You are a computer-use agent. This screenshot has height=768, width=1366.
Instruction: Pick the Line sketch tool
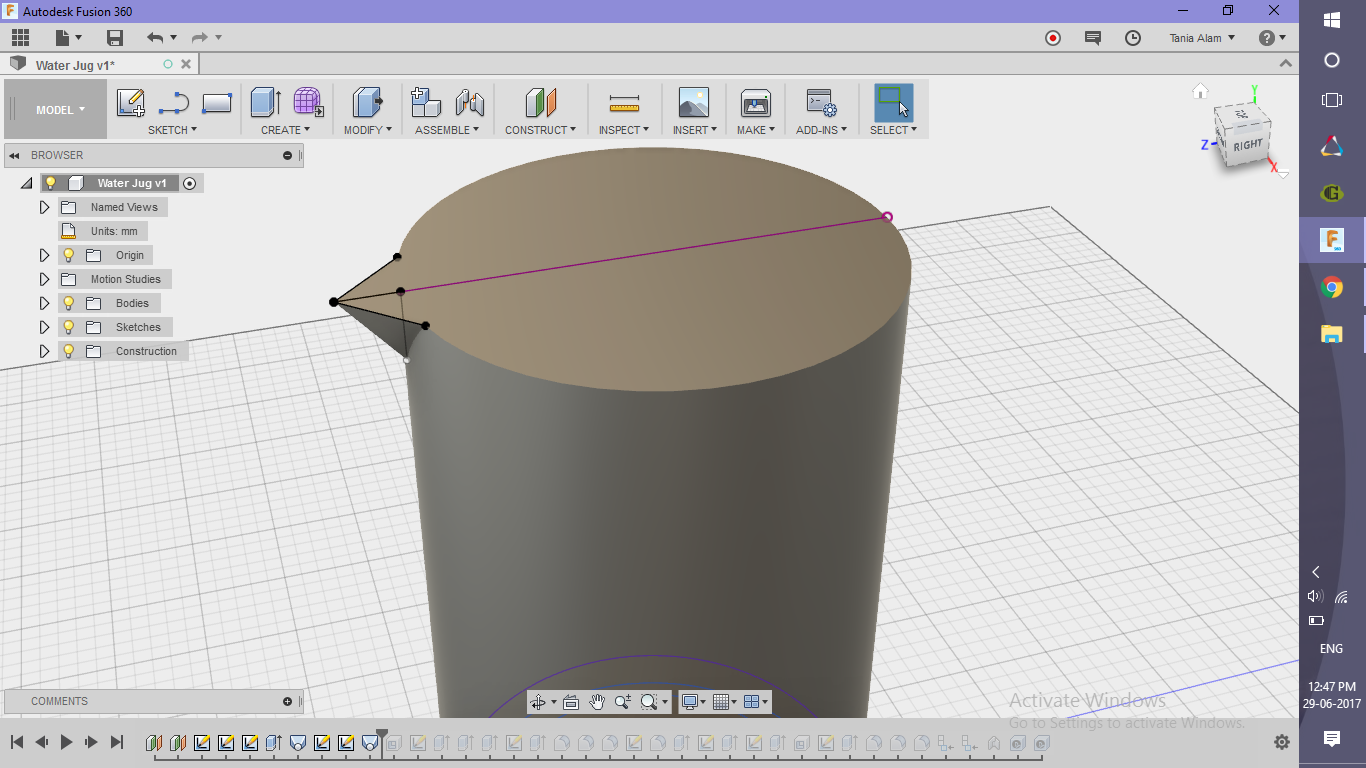[174, 103]
